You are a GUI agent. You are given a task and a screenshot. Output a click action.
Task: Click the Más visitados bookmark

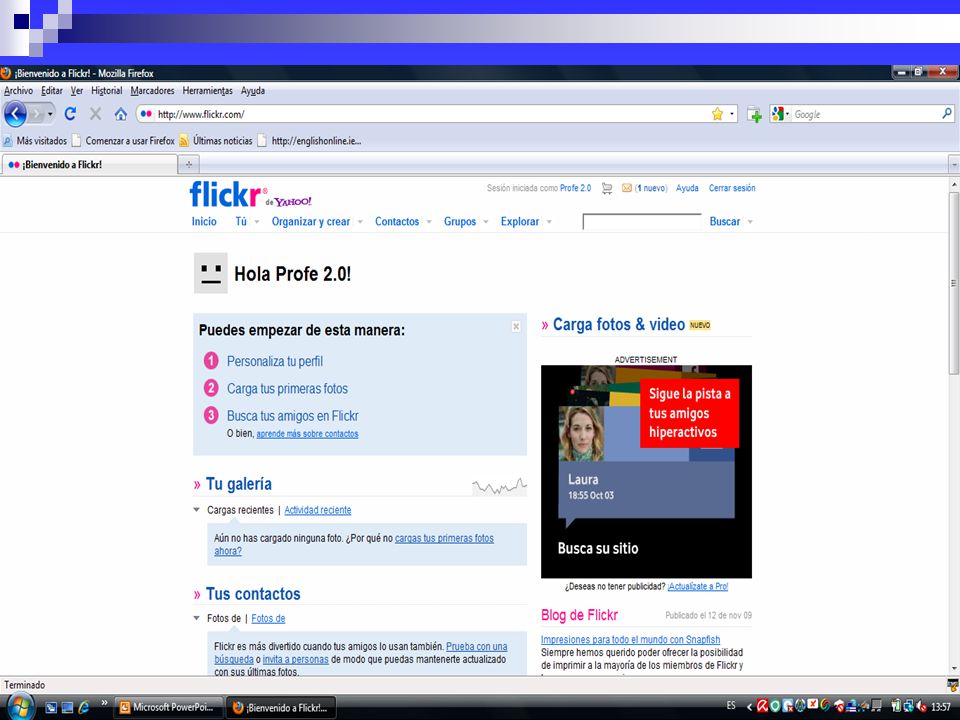click(x=36, y=141)
